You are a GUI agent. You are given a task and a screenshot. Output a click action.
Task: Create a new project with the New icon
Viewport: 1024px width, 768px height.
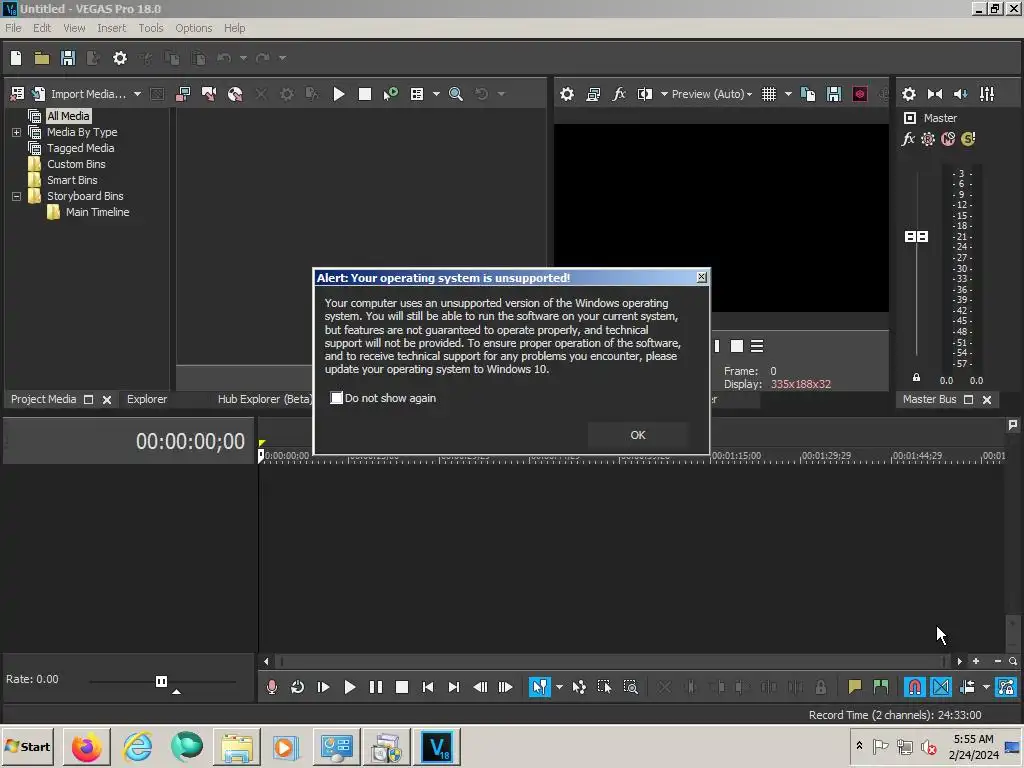pos(16,58)
